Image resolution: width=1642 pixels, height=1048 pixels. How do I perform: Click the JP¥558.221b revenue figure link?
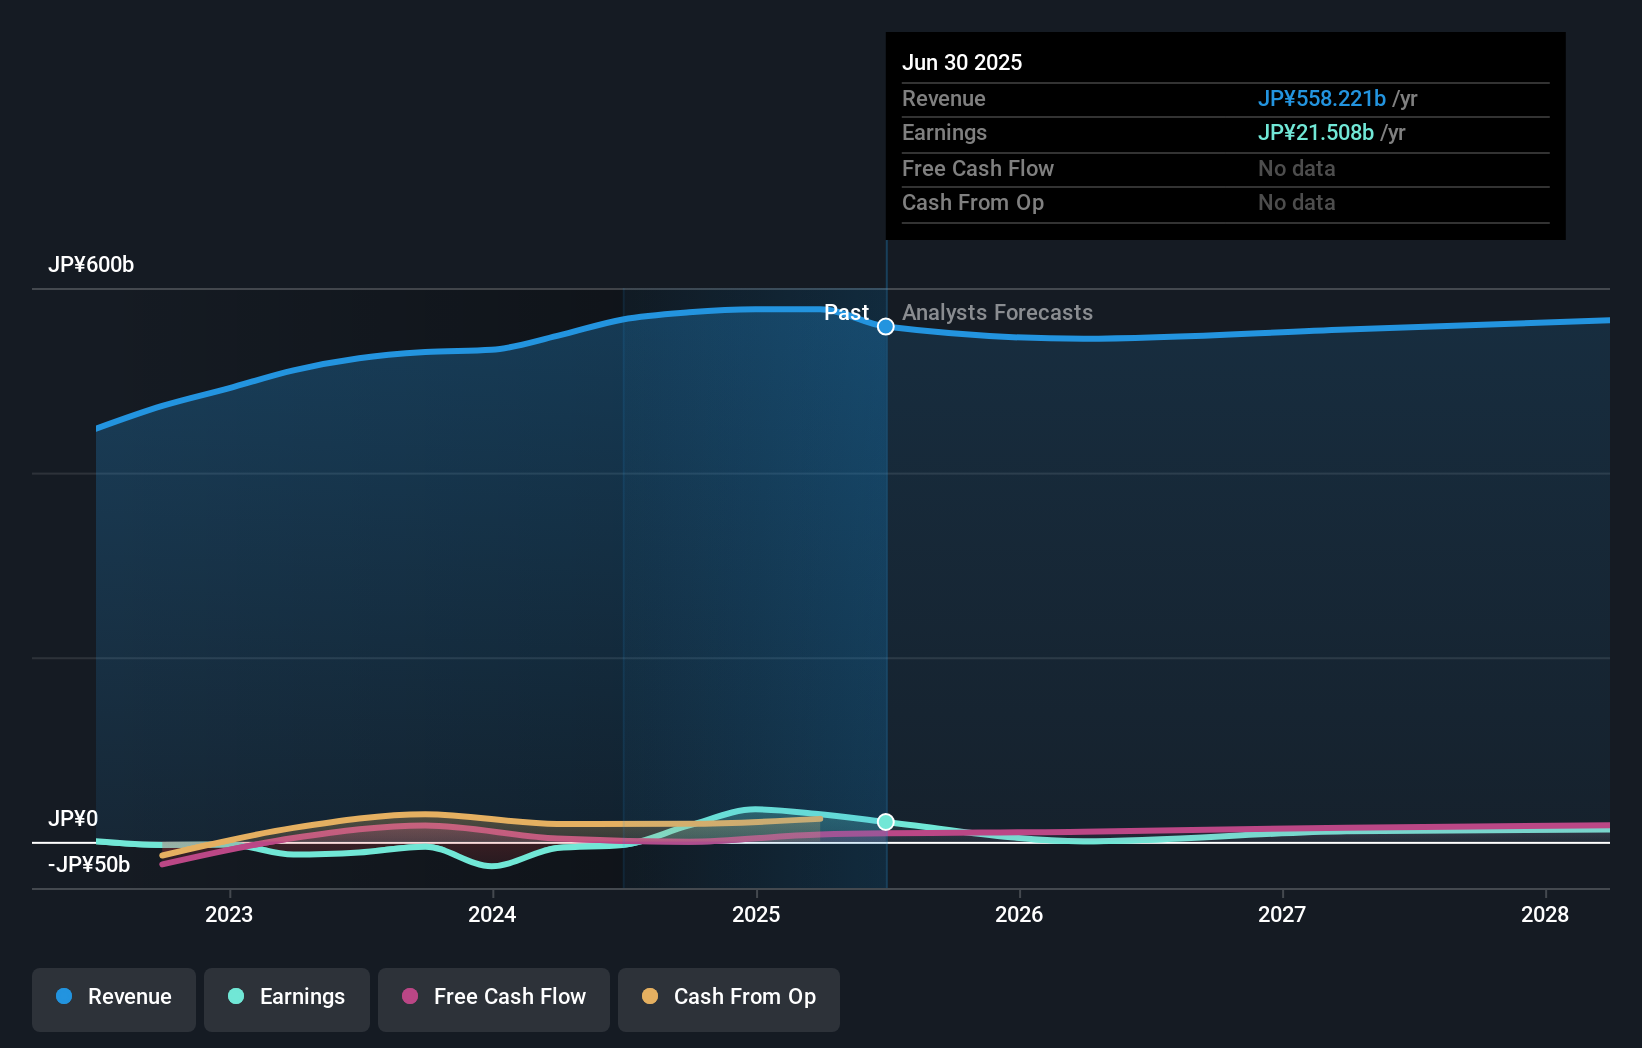1322,99
